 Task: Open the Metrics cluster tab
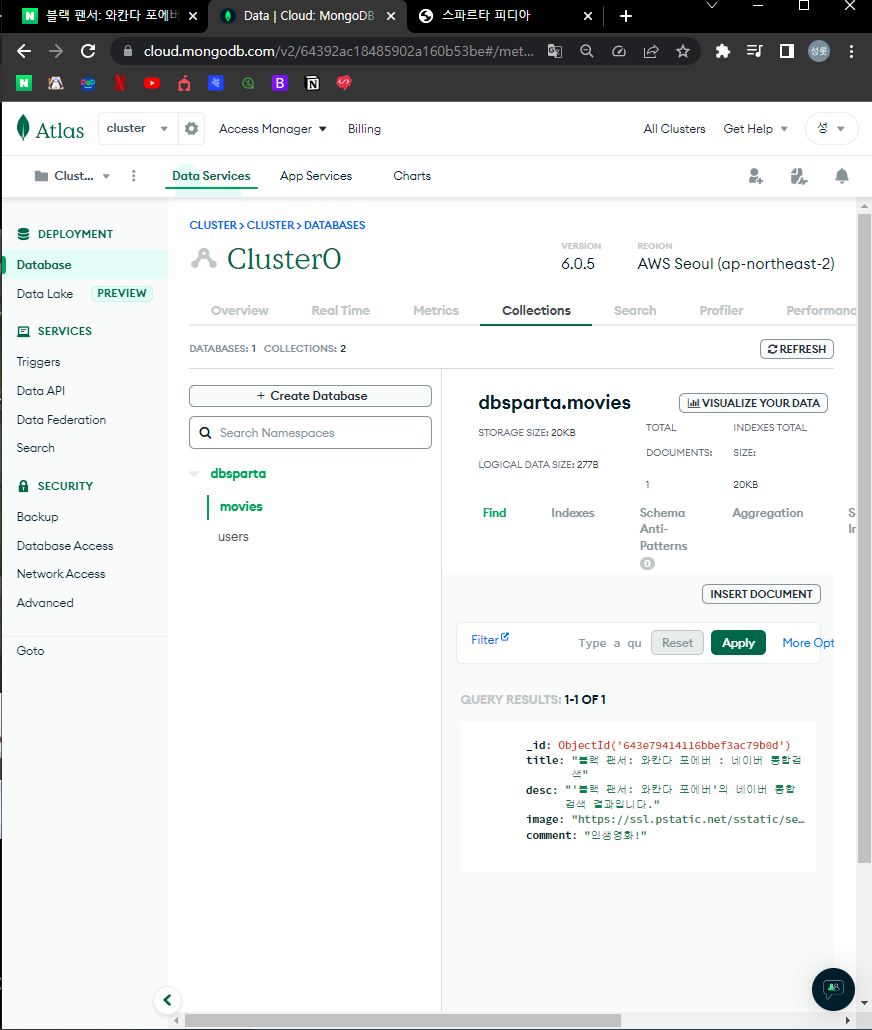(436, 311)
